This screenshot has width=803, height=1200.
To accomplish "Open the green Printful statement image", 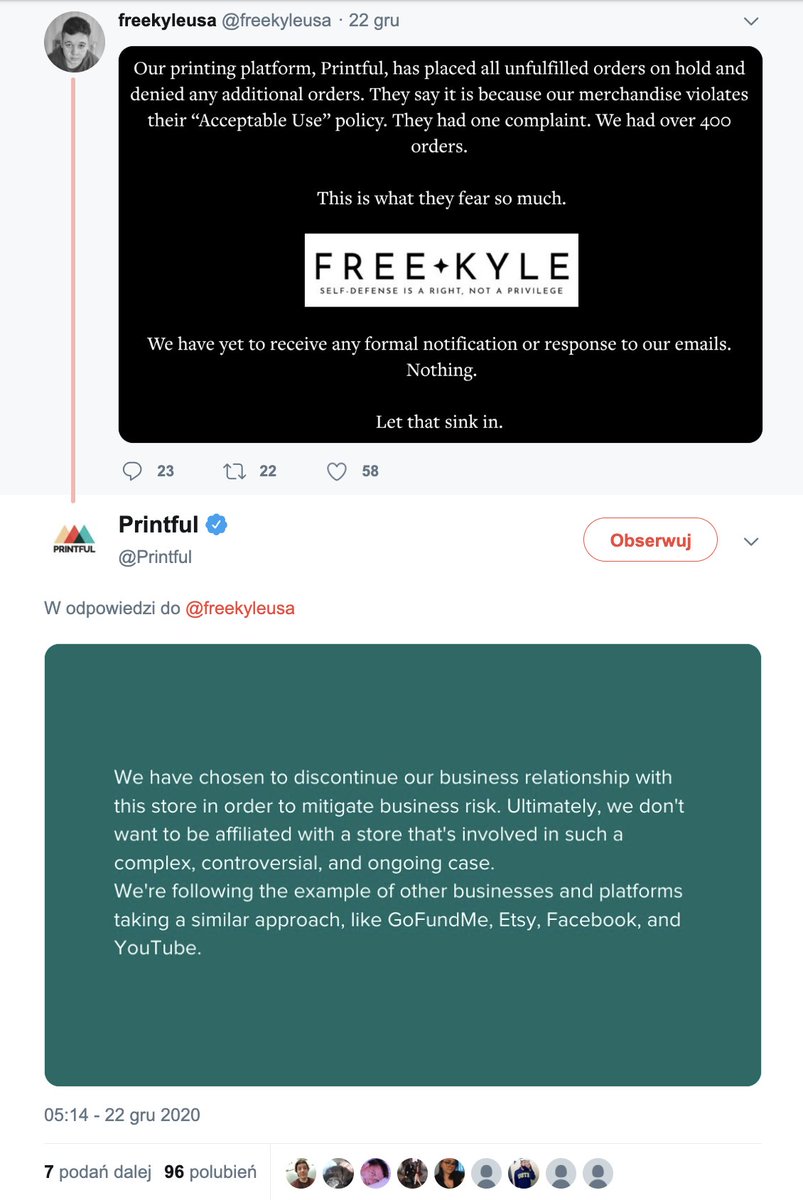I will [x=403, y=865].
